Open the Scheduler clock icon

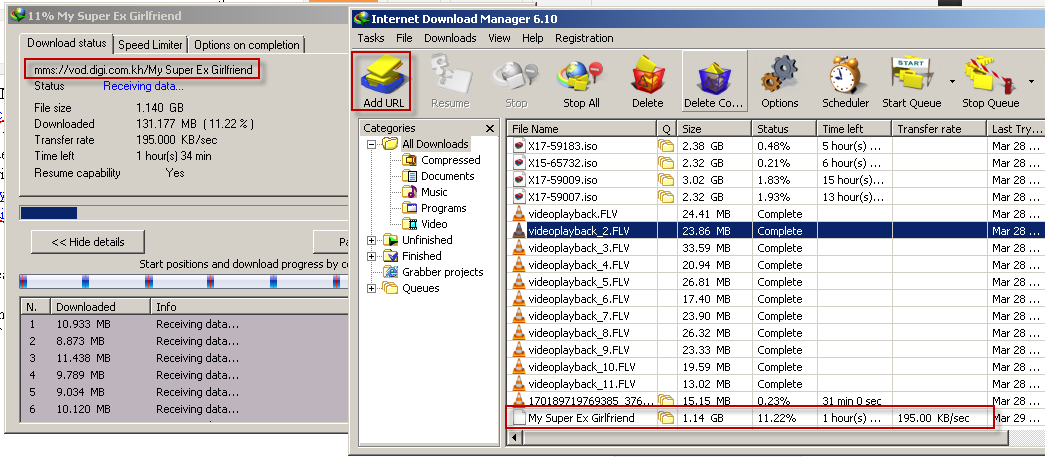pyautogui.click(x=846, y=81)
